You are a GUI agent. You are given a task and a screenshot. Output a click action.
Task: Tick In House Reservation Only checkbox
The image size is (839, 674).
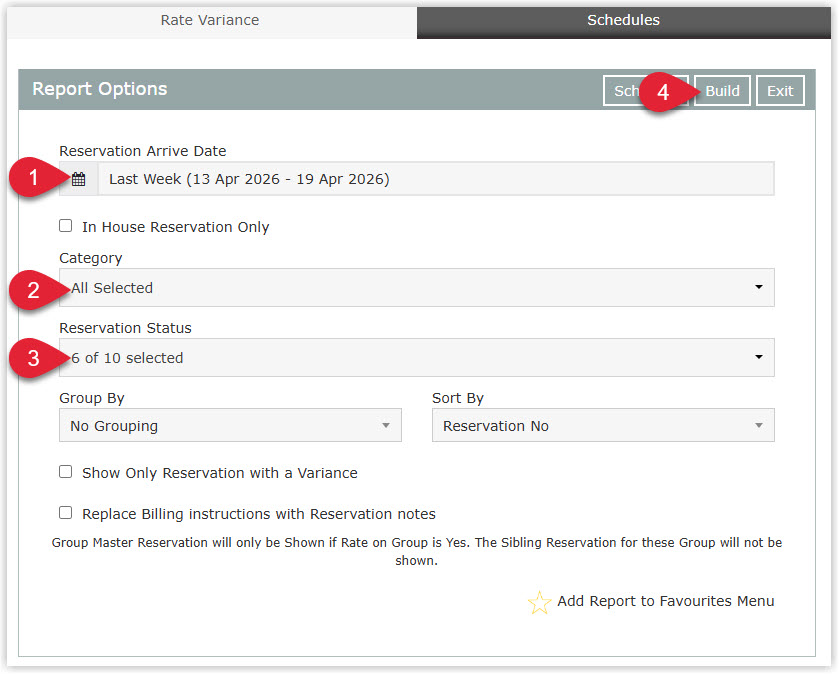66,226
